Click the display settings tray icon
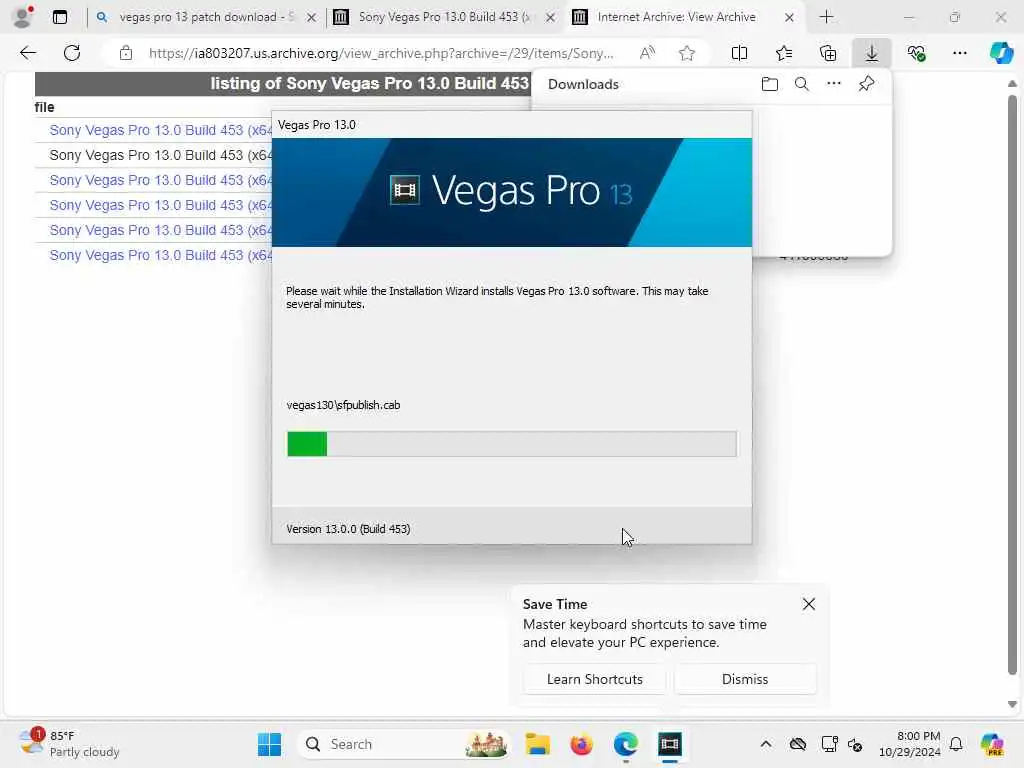 click(829, 744)
